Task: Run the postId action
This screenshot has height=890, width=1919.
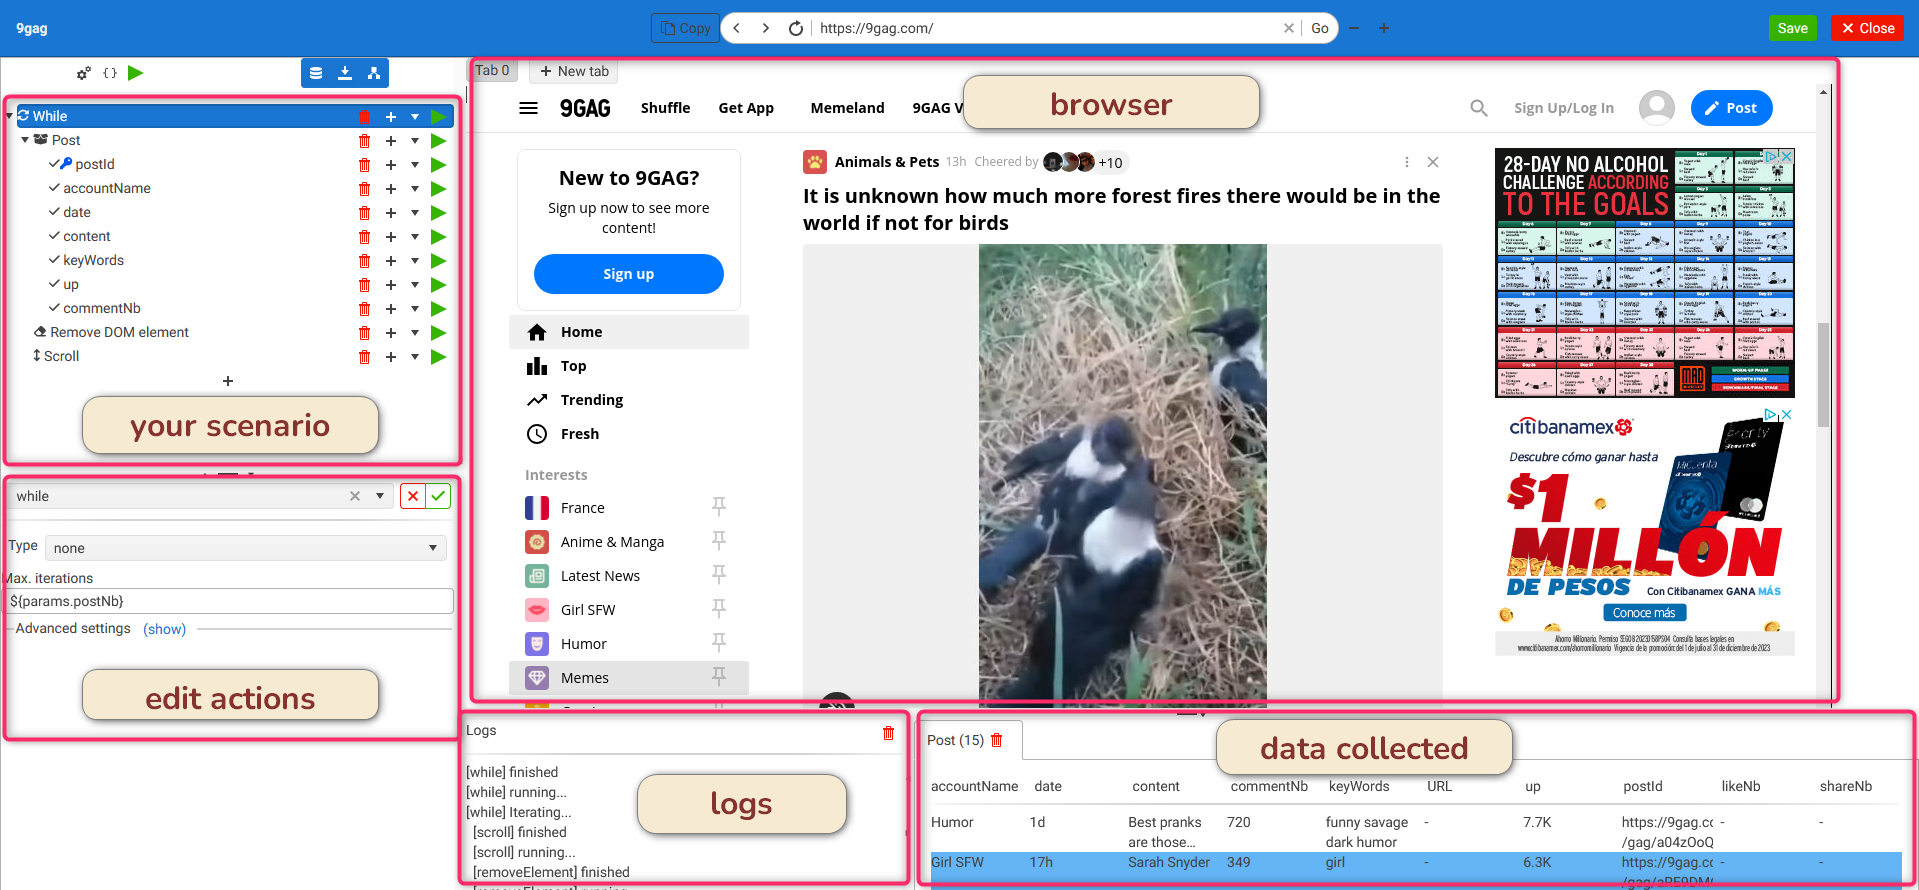Action: click(438, 165)
